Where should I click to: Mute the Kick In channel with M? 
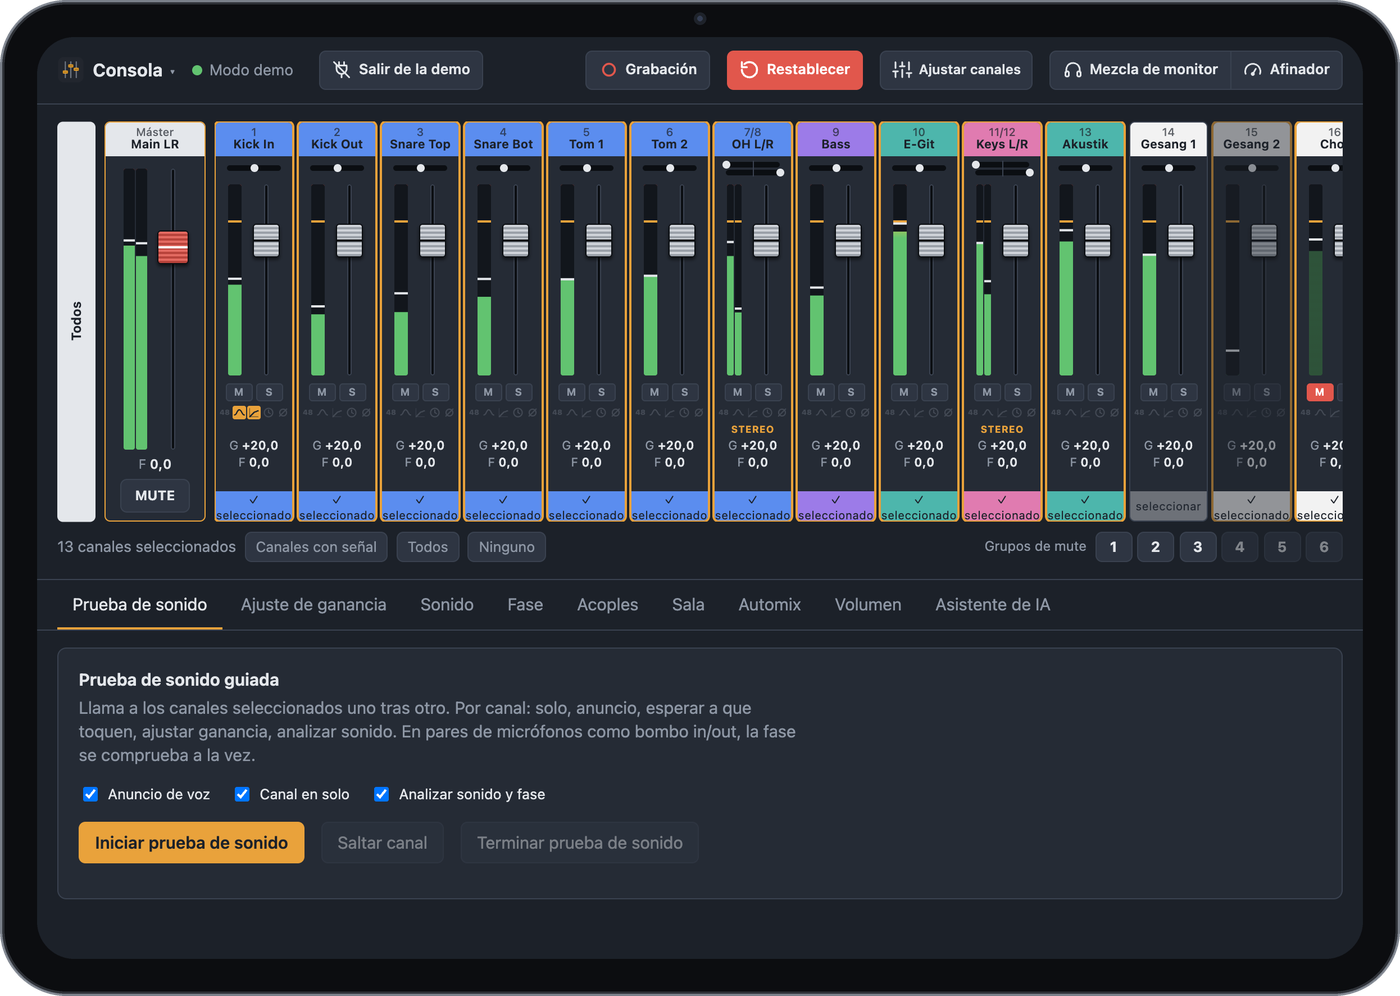tap(239, 392)
